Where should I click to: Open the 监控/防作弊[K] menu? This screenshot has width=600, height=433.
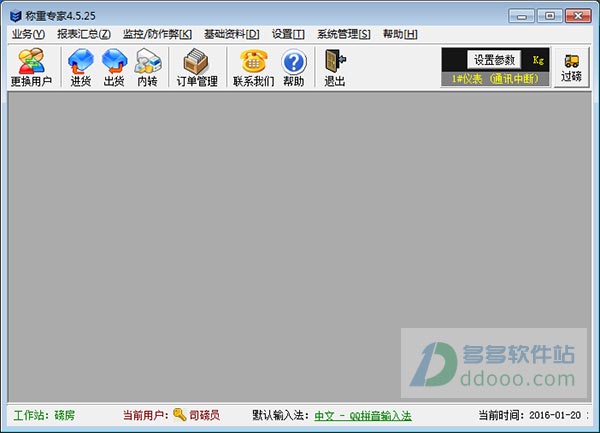pos(157,34)
